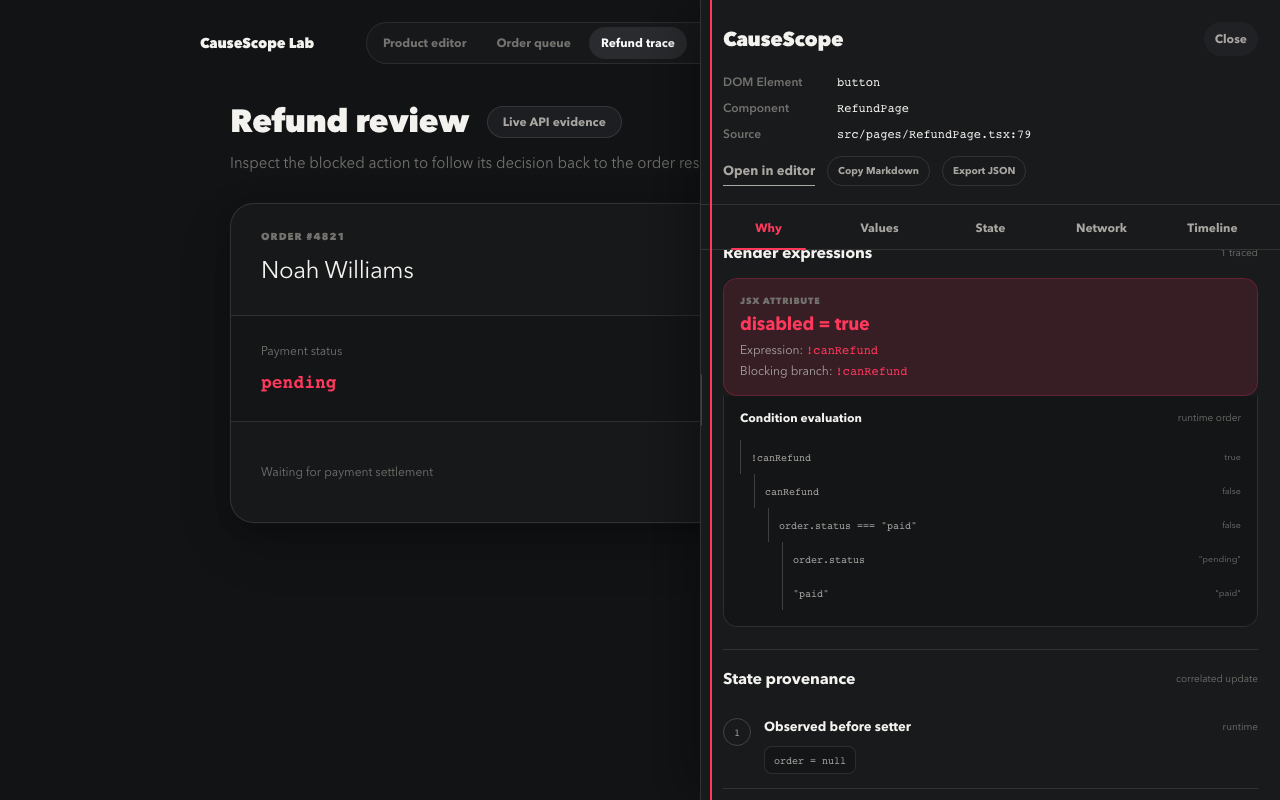Click the State provenance heading

pyautogui.click(x=789, y=679)
